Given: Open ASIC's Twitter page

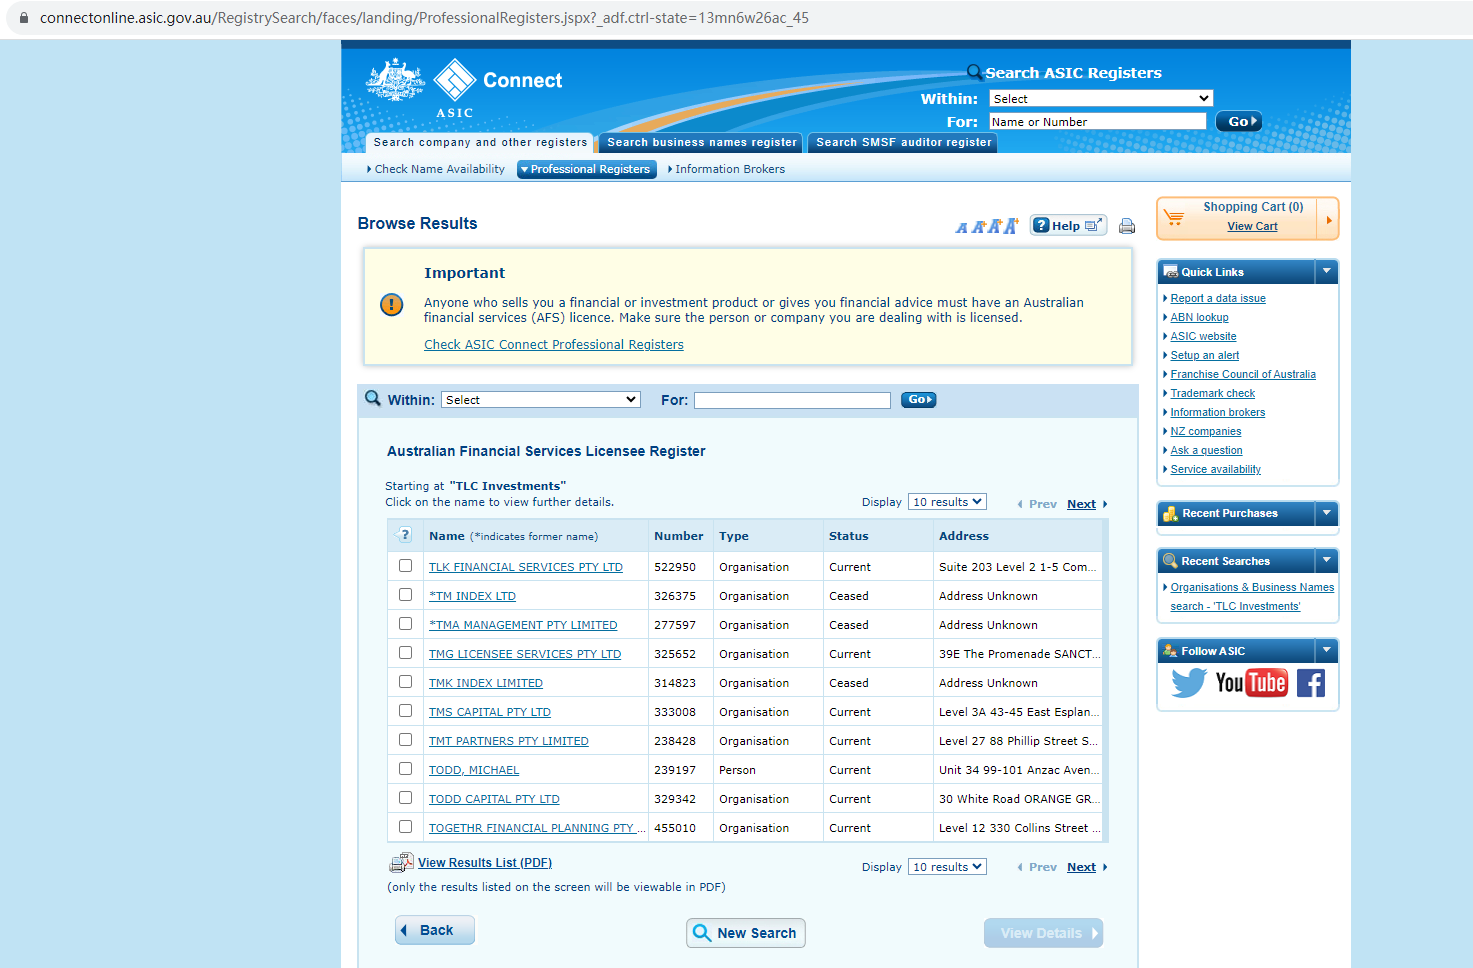Looking at the screenshot, I should click(x=1189, y=683).
